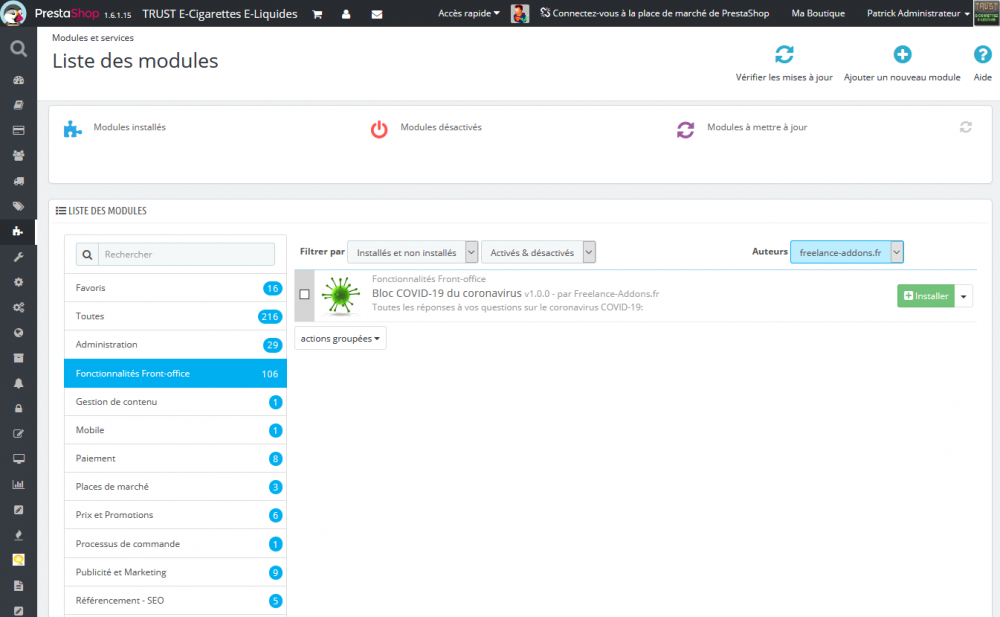Click the 'Modules désactivés' power icon

click(x=379, y=129)
